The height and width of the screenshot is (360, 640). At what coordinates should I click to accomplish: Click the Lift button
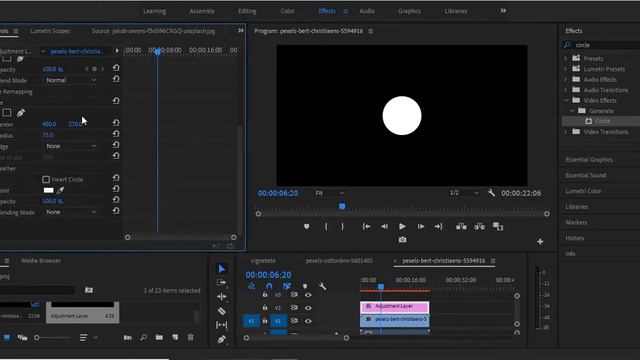461,226
